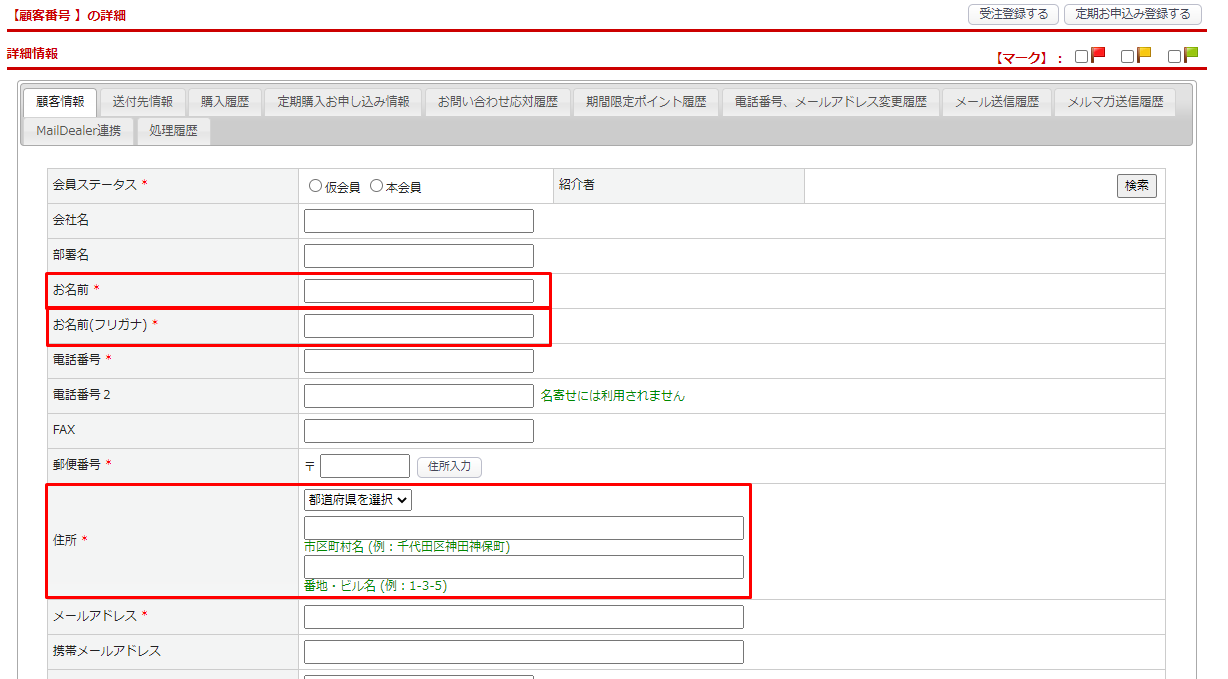1228x679 pixels.
Task: Focus the お名前 text field
Action: tap(418, 291)
